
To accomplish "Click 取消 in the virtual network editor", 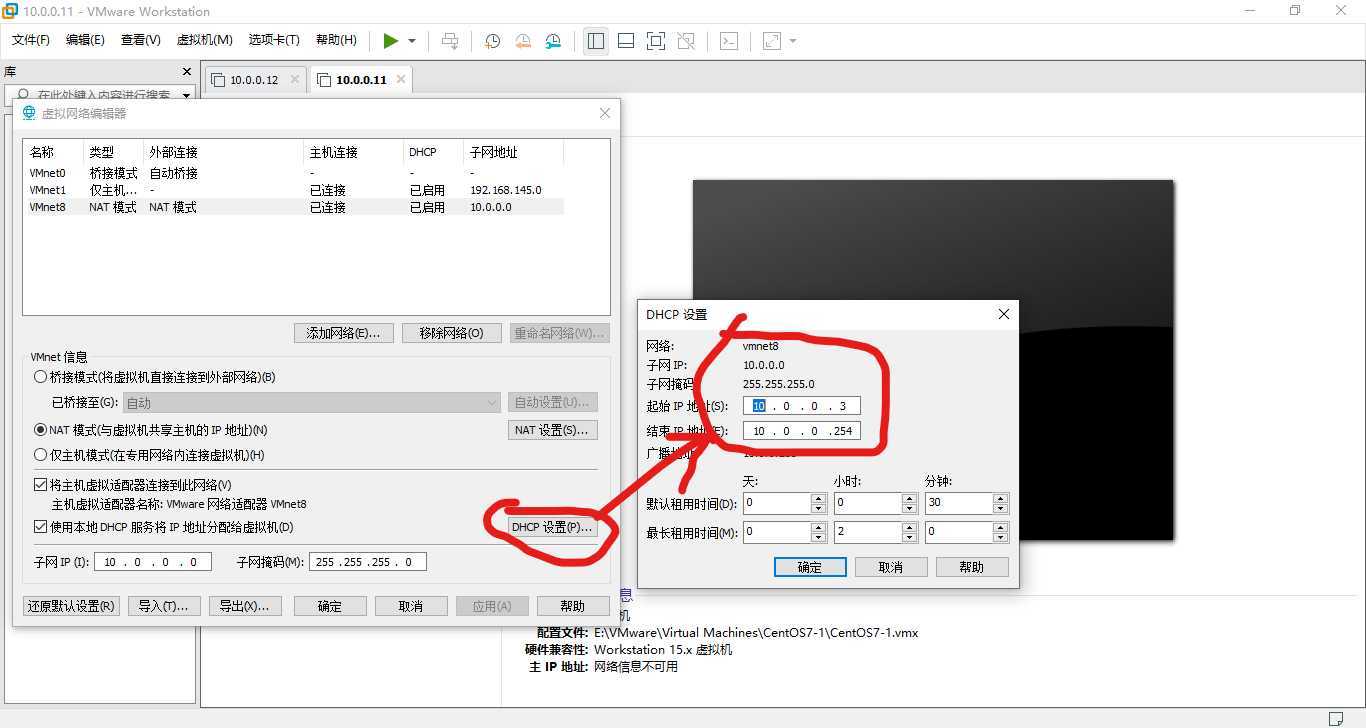I will [411, 606].
